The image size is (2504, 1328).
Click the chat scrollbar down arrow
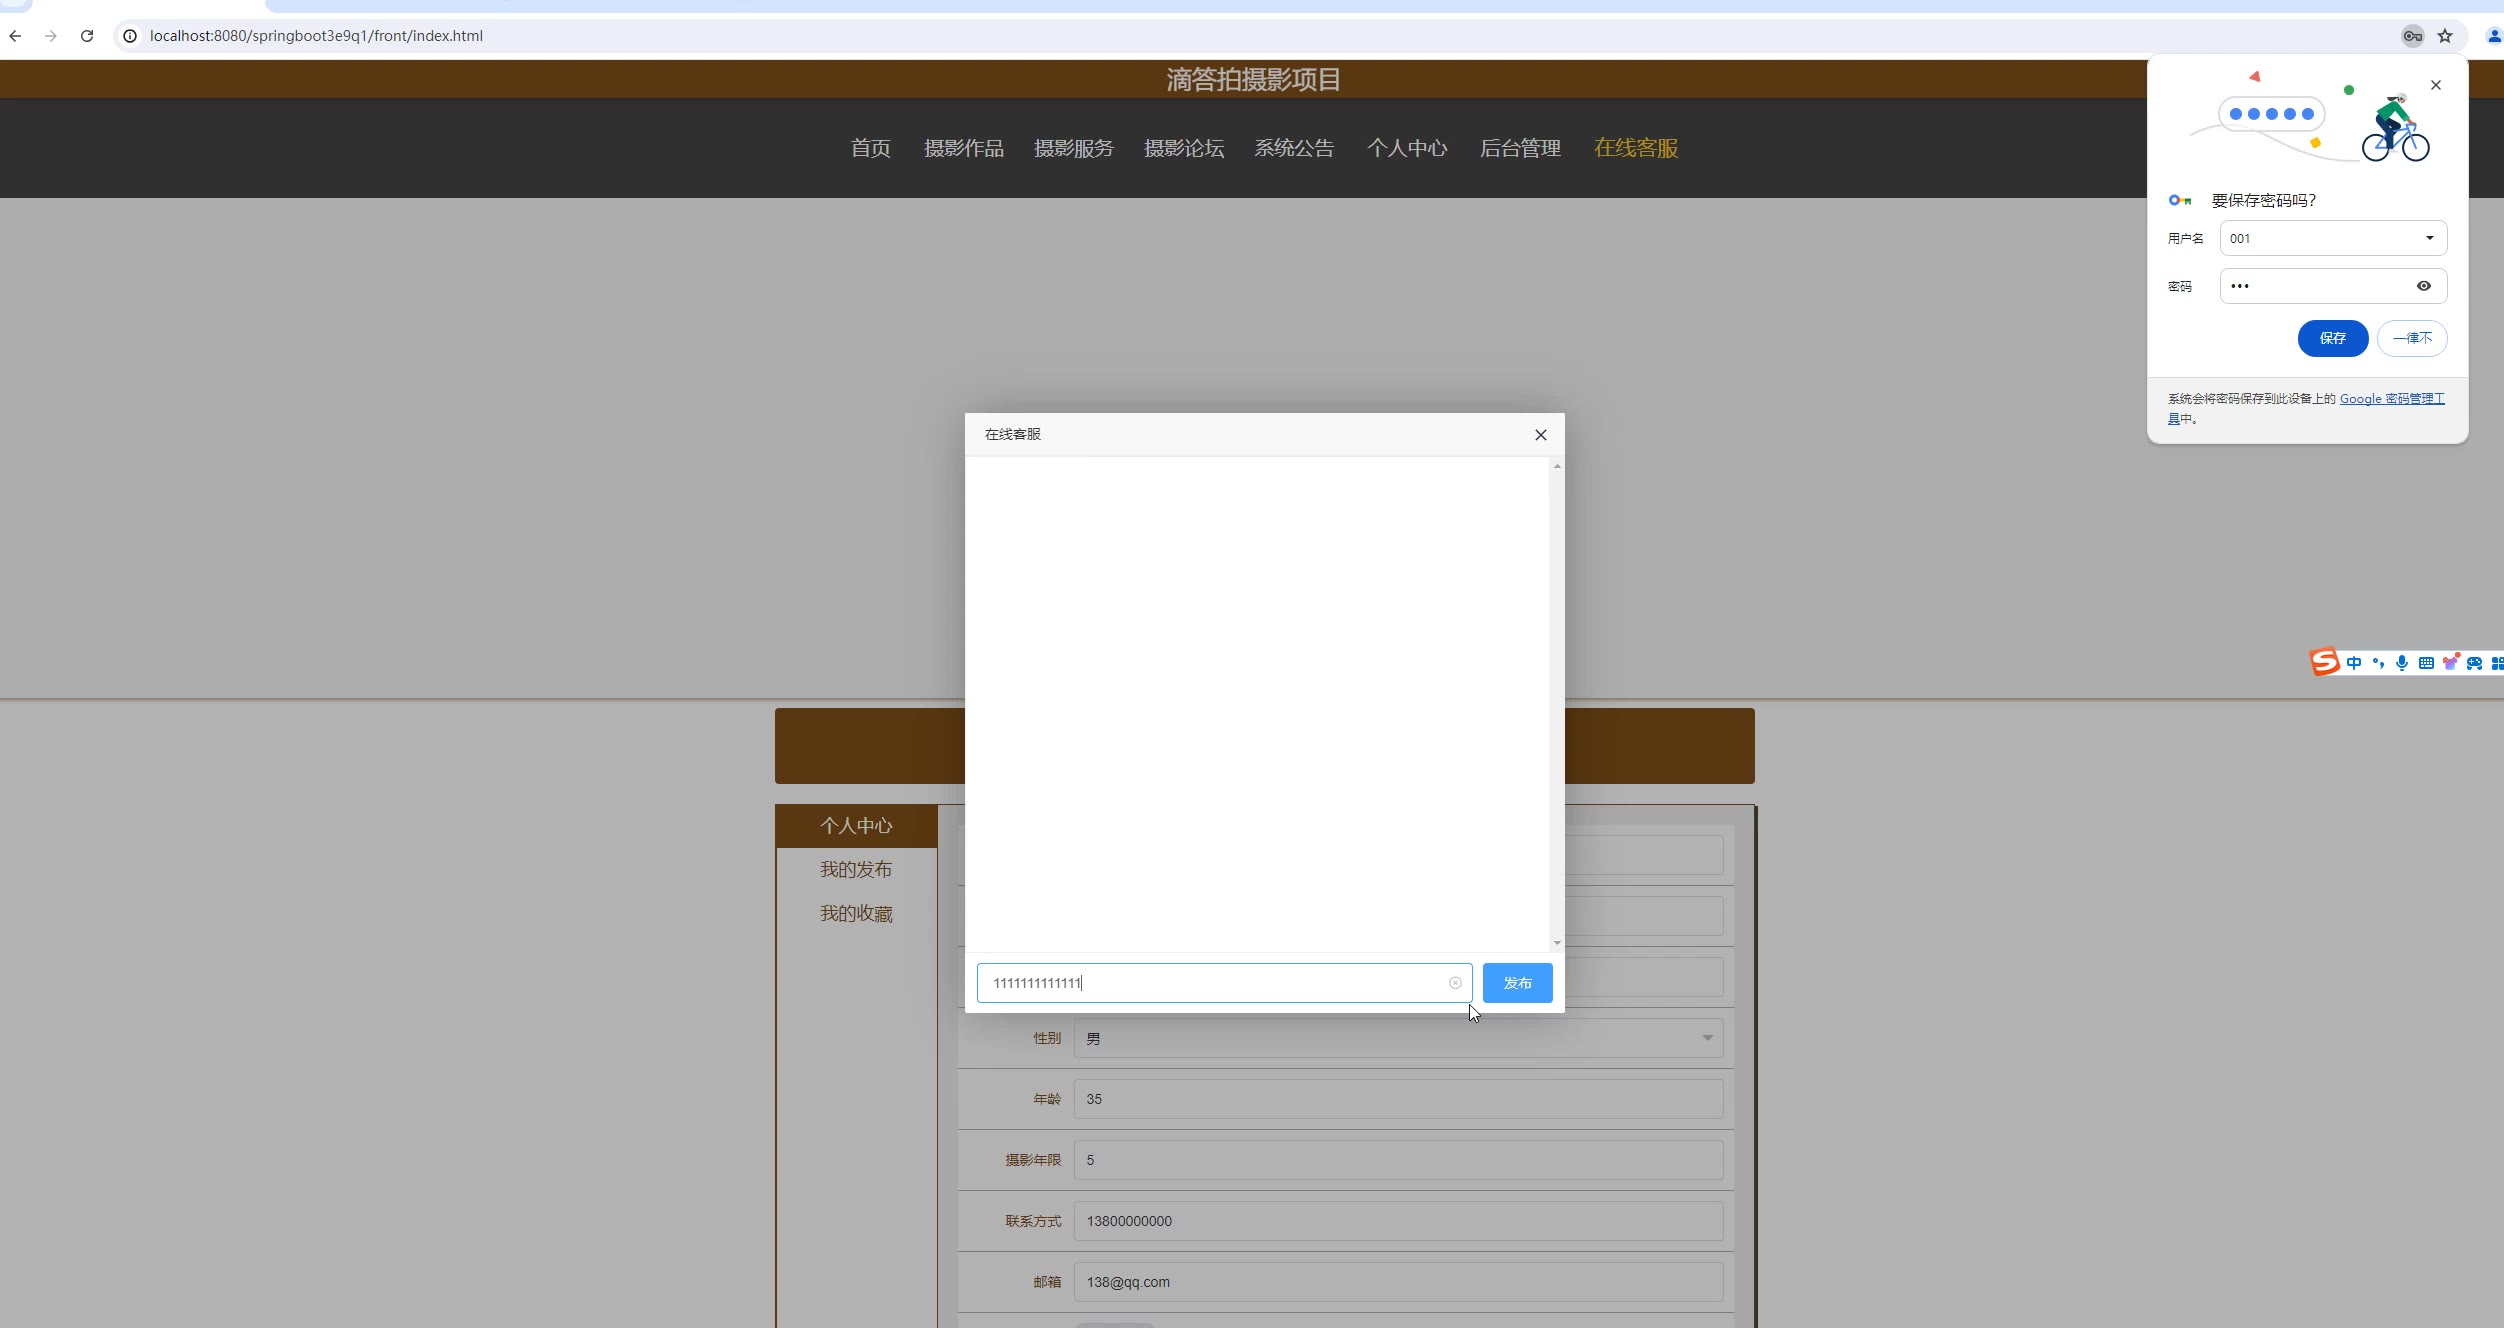[x=1557, y=943]
